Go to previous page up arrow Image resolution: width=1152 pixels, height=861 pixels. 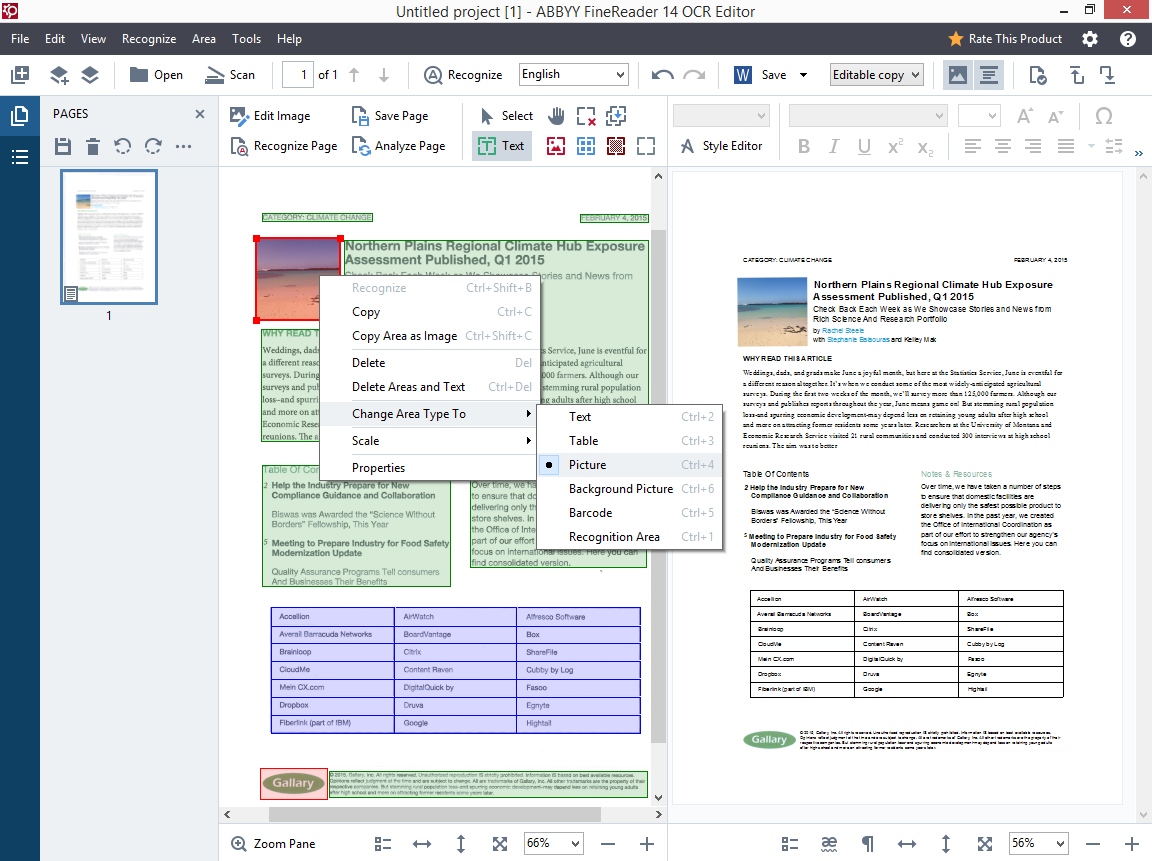point(354,75)
